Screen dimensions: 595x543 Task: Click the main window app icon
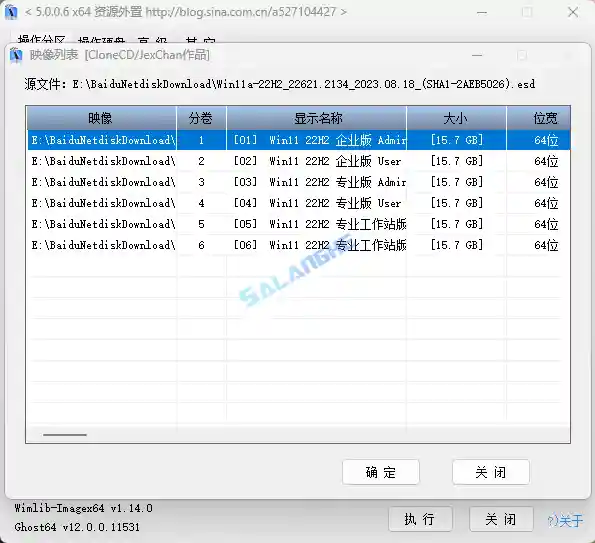coord(11,12)
